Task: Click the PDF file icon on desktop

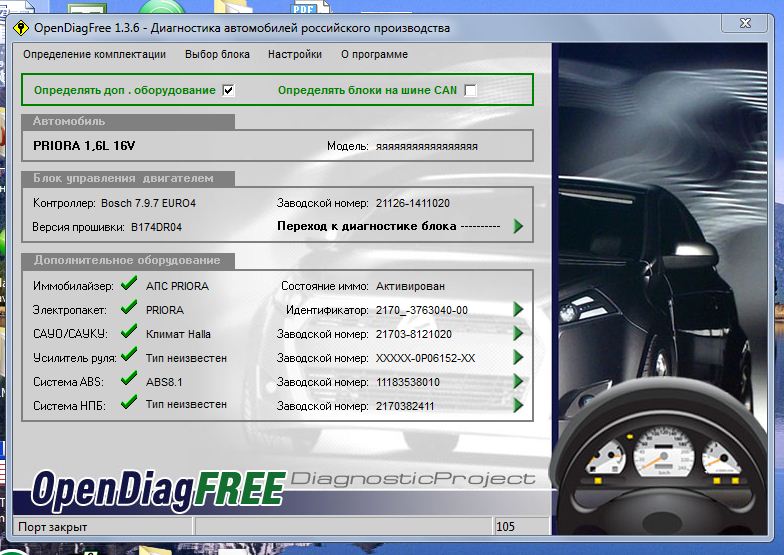Action: tap(310, 8)
